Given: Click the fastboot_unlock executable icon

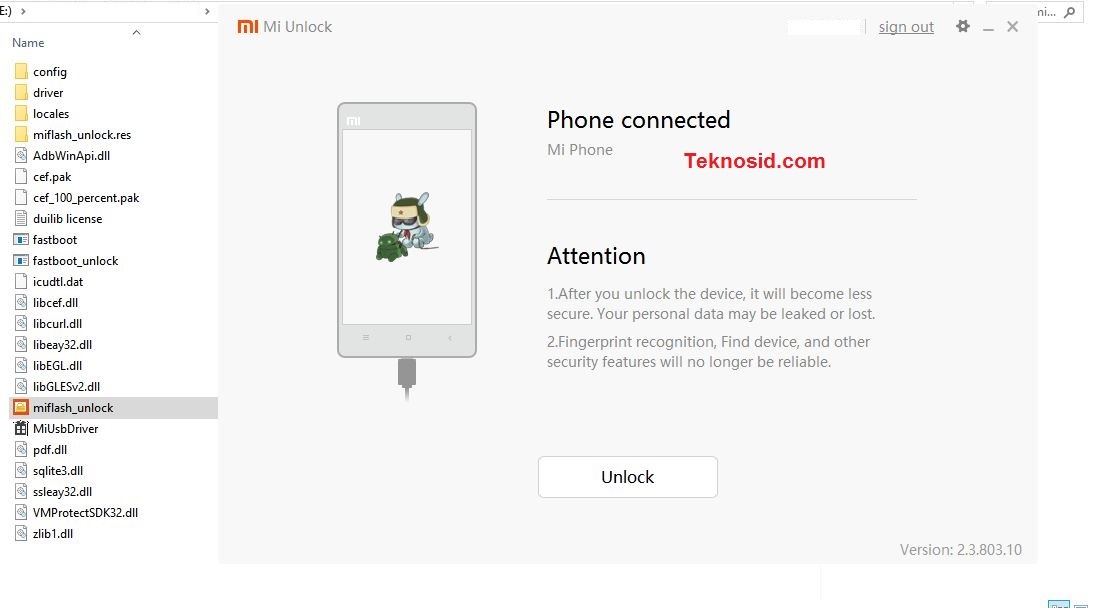Looking at the screenshot, I should point(21,261).
